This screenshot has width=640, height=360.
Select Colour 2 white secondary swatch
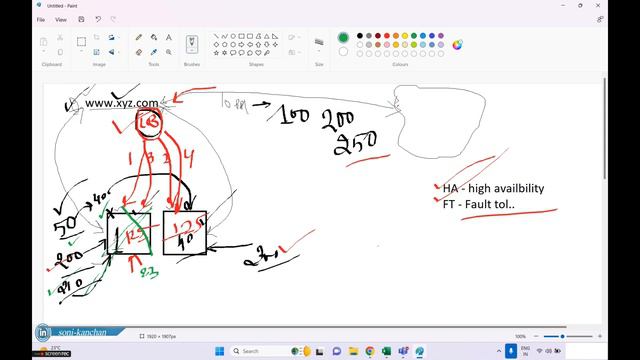coord(343,51)
